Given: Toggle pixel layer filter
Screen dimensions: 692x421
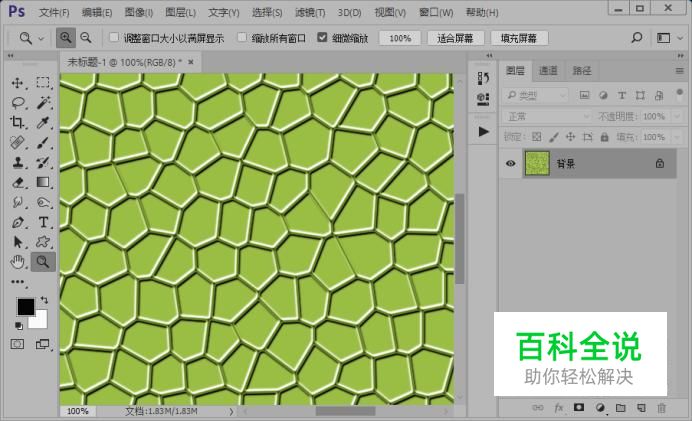Looking at the screenshot, I should [584, 95].
